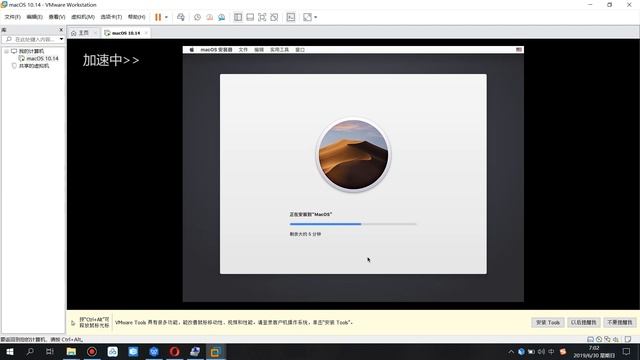This screenshot has width=640, height=360.
Task: Click the message log status bar icon
Action: (x=628, y=339)
